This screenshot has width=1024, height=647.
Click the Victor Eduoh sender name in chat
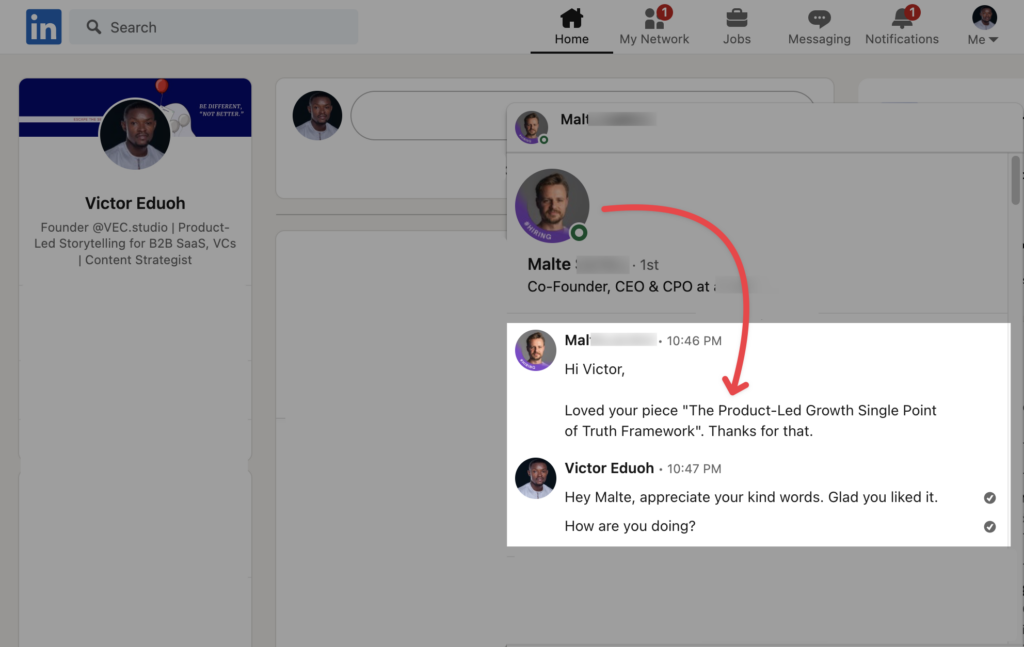[x=609, y=468]
